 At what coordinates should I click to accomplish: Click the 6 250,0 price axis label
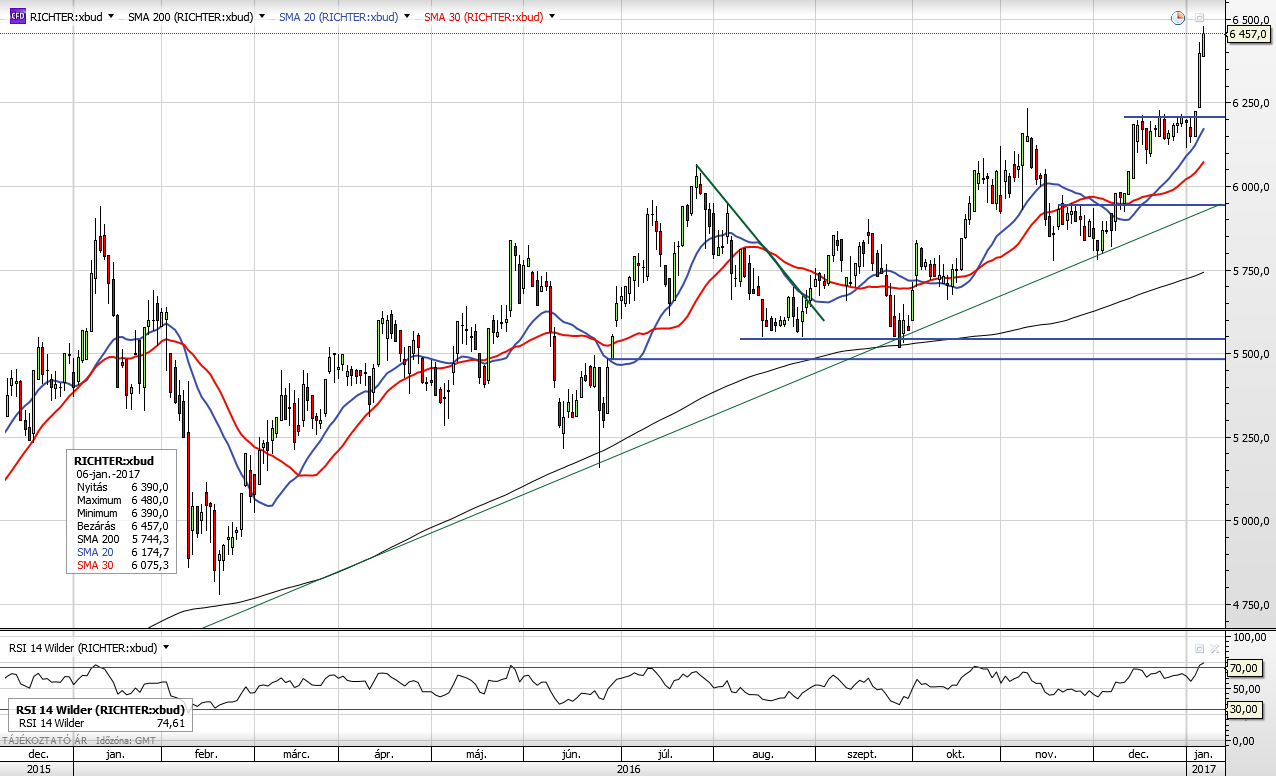coord(1249,103)
